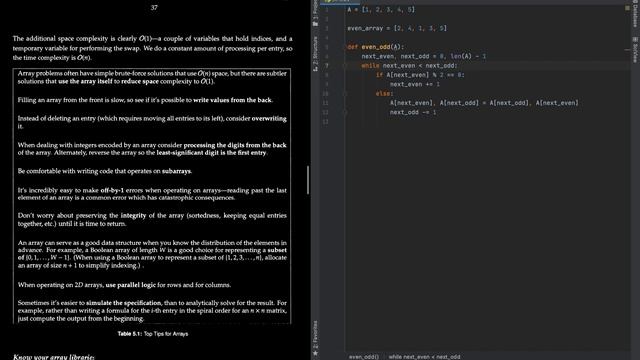Image resolution: width=640 pixels, height=360 pixels.
Task: Click the bold phrase 'simulate the specification' in the PDF
Action: [124, 303]
